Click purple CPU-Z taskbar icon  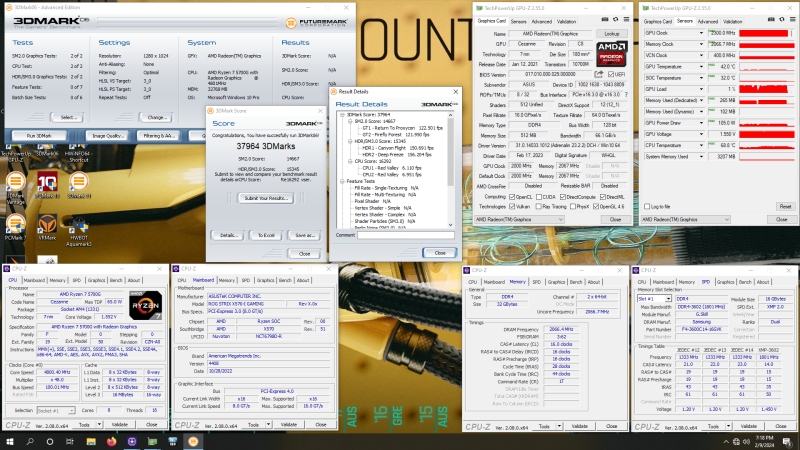(x=132, y=442)
